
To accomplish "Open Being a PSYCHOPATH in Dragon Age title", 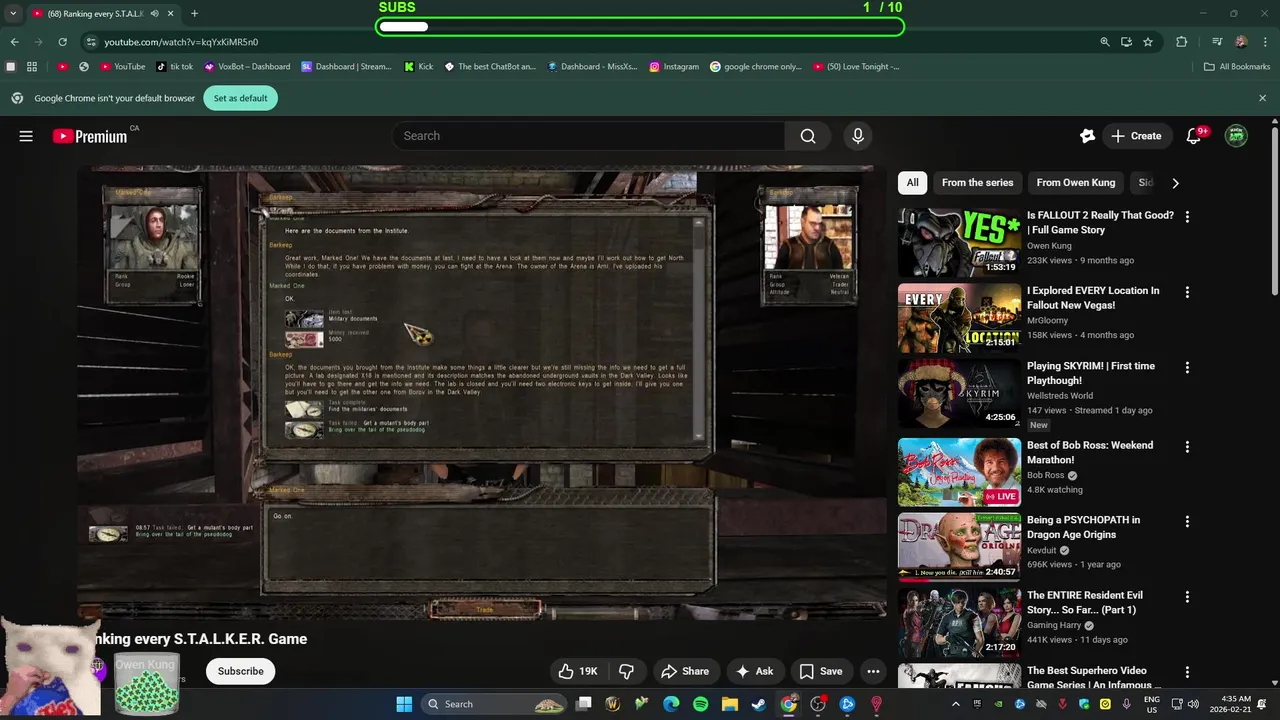I will [x=1083, y=527].
